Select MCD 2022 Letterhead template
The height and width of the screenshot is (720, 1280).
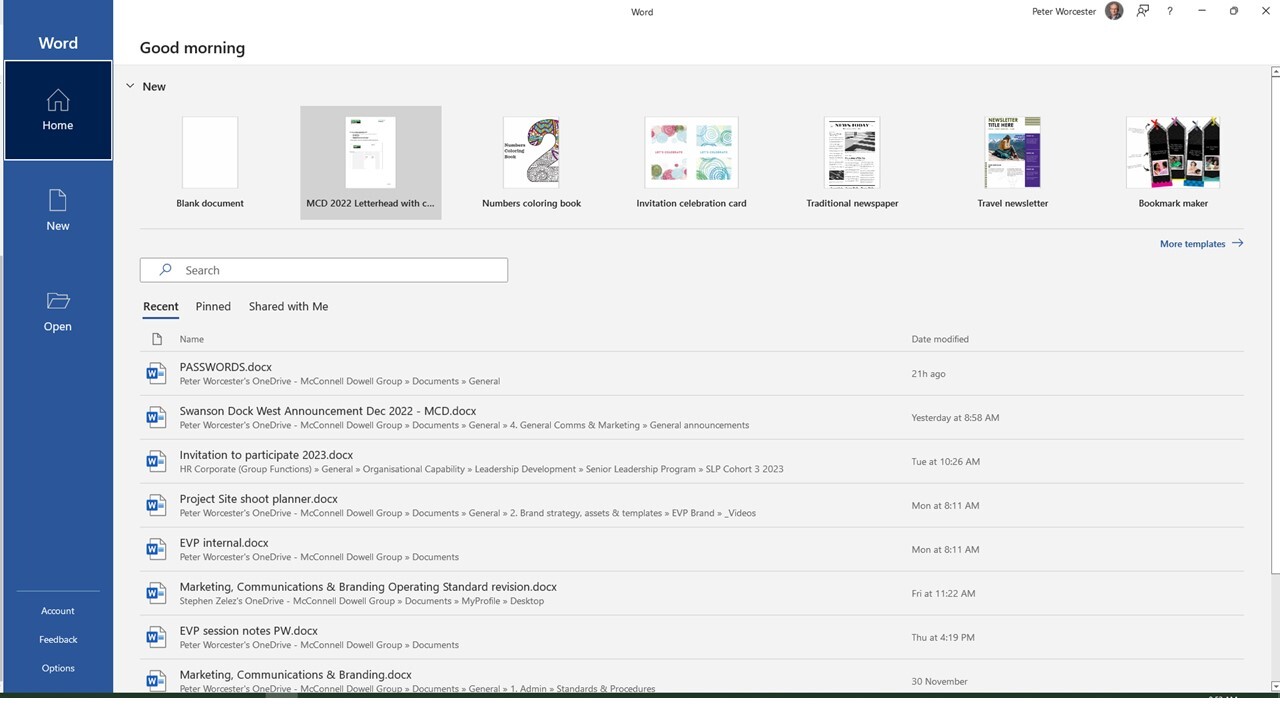(370, 162)
